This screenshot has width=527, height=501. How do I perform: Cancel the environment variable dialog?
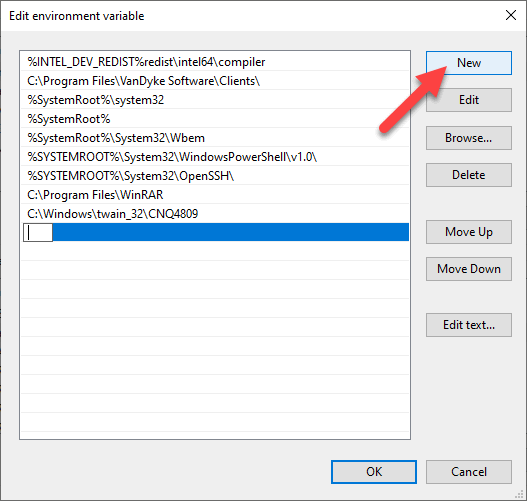(x=469, y=472)
